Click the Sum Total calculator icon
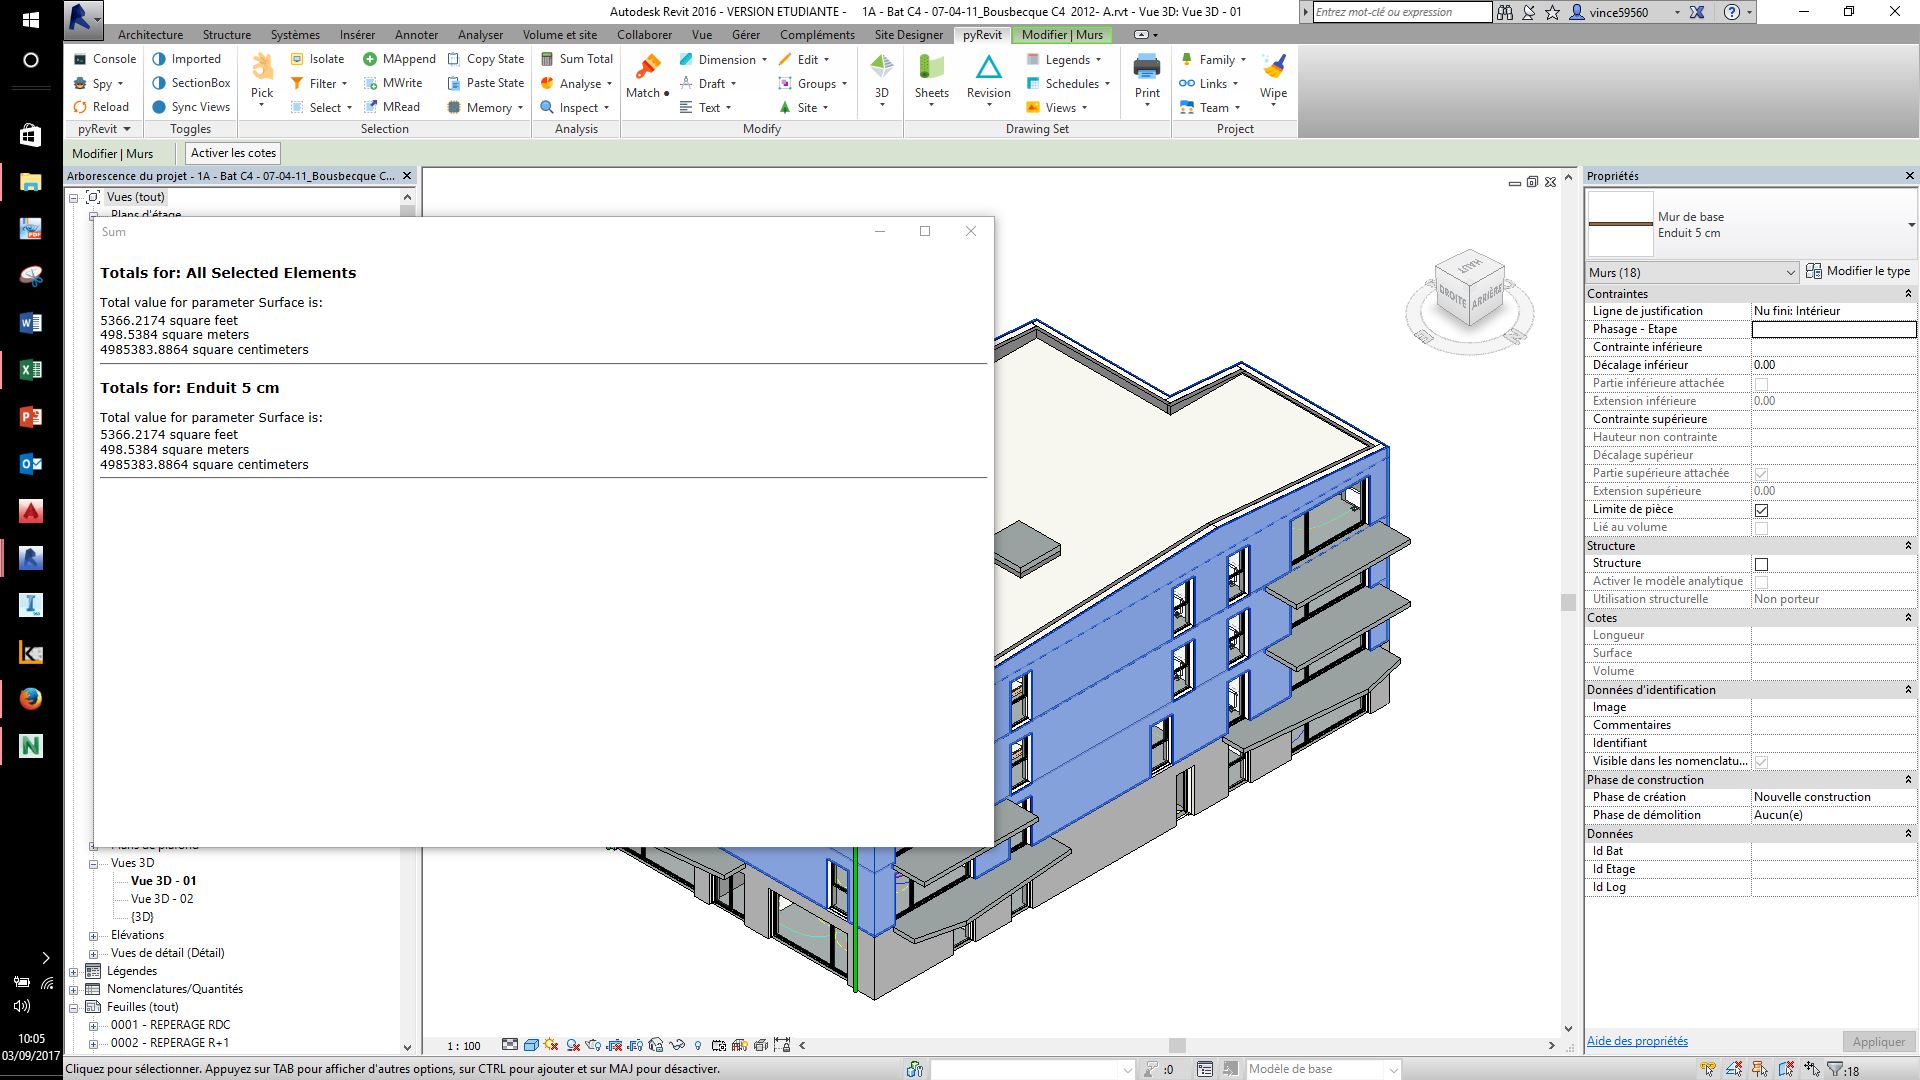The height and width of the screenshot is (1080, 1920). pyautogui.click(x=547, y=59)
